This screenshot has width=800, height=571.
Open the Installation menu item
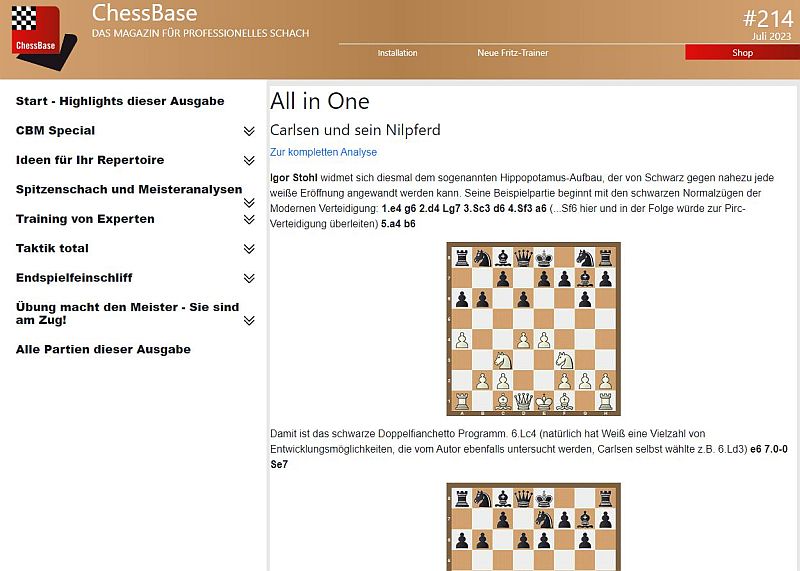pos(397,53)
